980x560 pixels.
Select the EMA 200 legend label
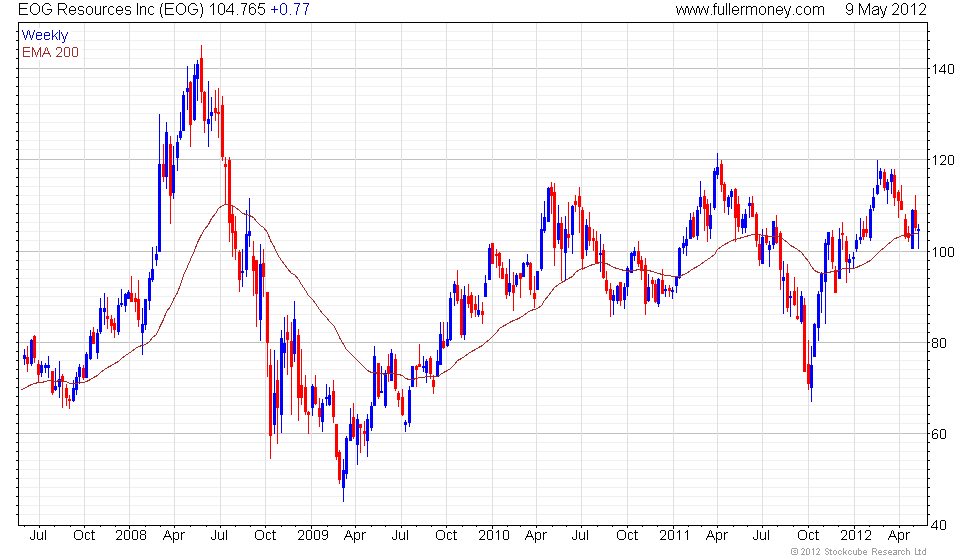50,52
